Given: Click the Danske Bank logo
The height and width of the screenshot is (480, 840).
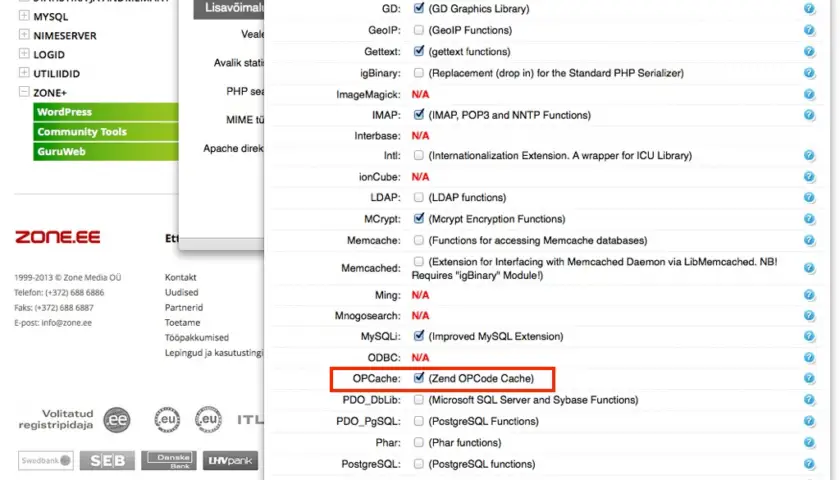Looking at the screenshot, I should [169, 460].
